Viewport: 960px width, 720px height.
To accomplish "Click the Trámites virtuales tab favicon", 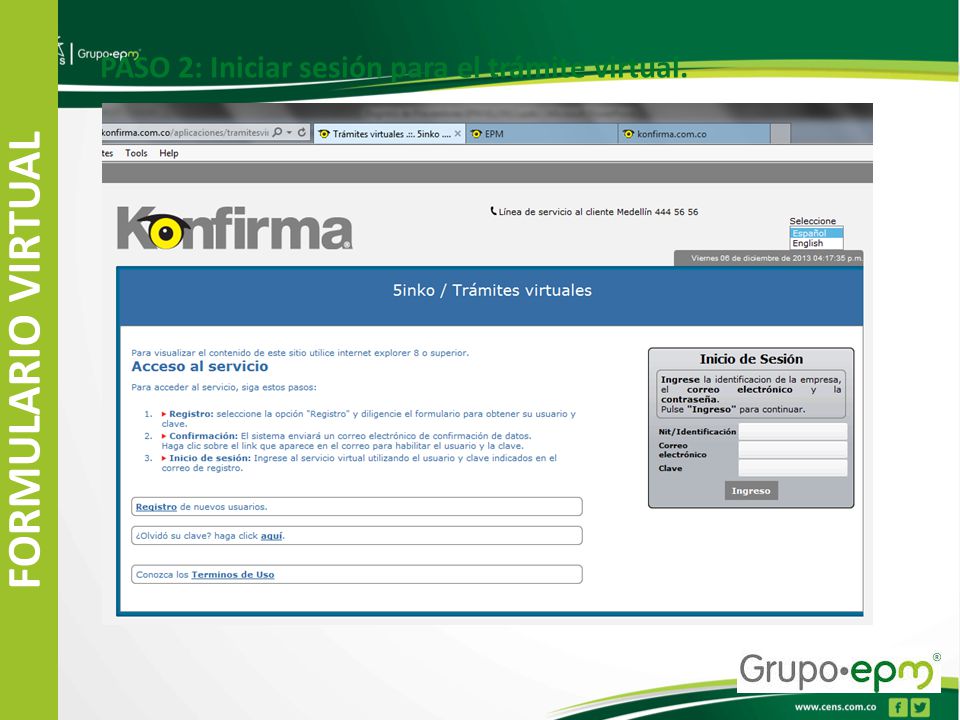I will (x=324, y=133).
